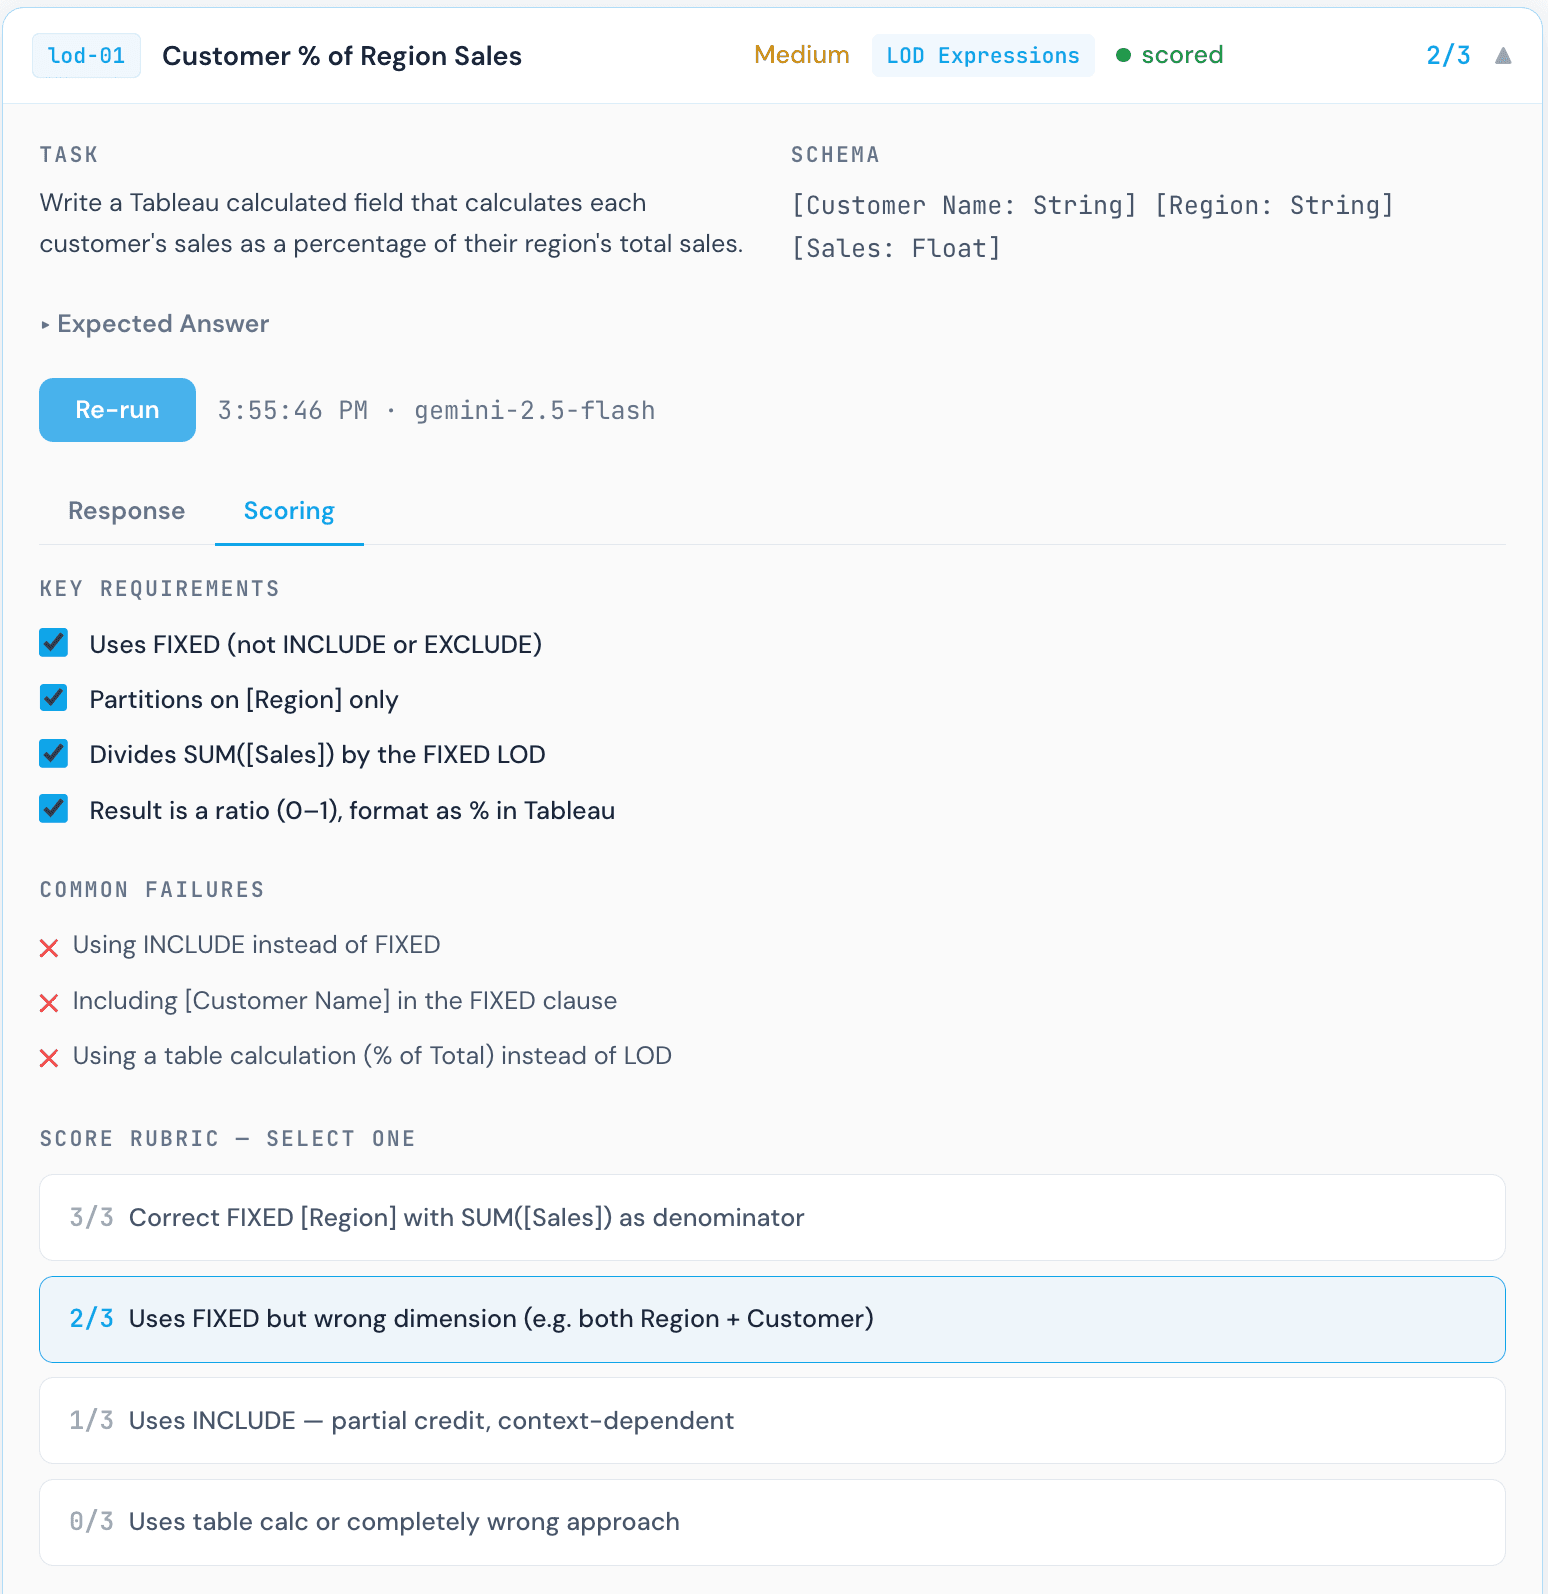Click the lod-01 task ID badge
The image size is (1548, 1594).
coord(86,56)
